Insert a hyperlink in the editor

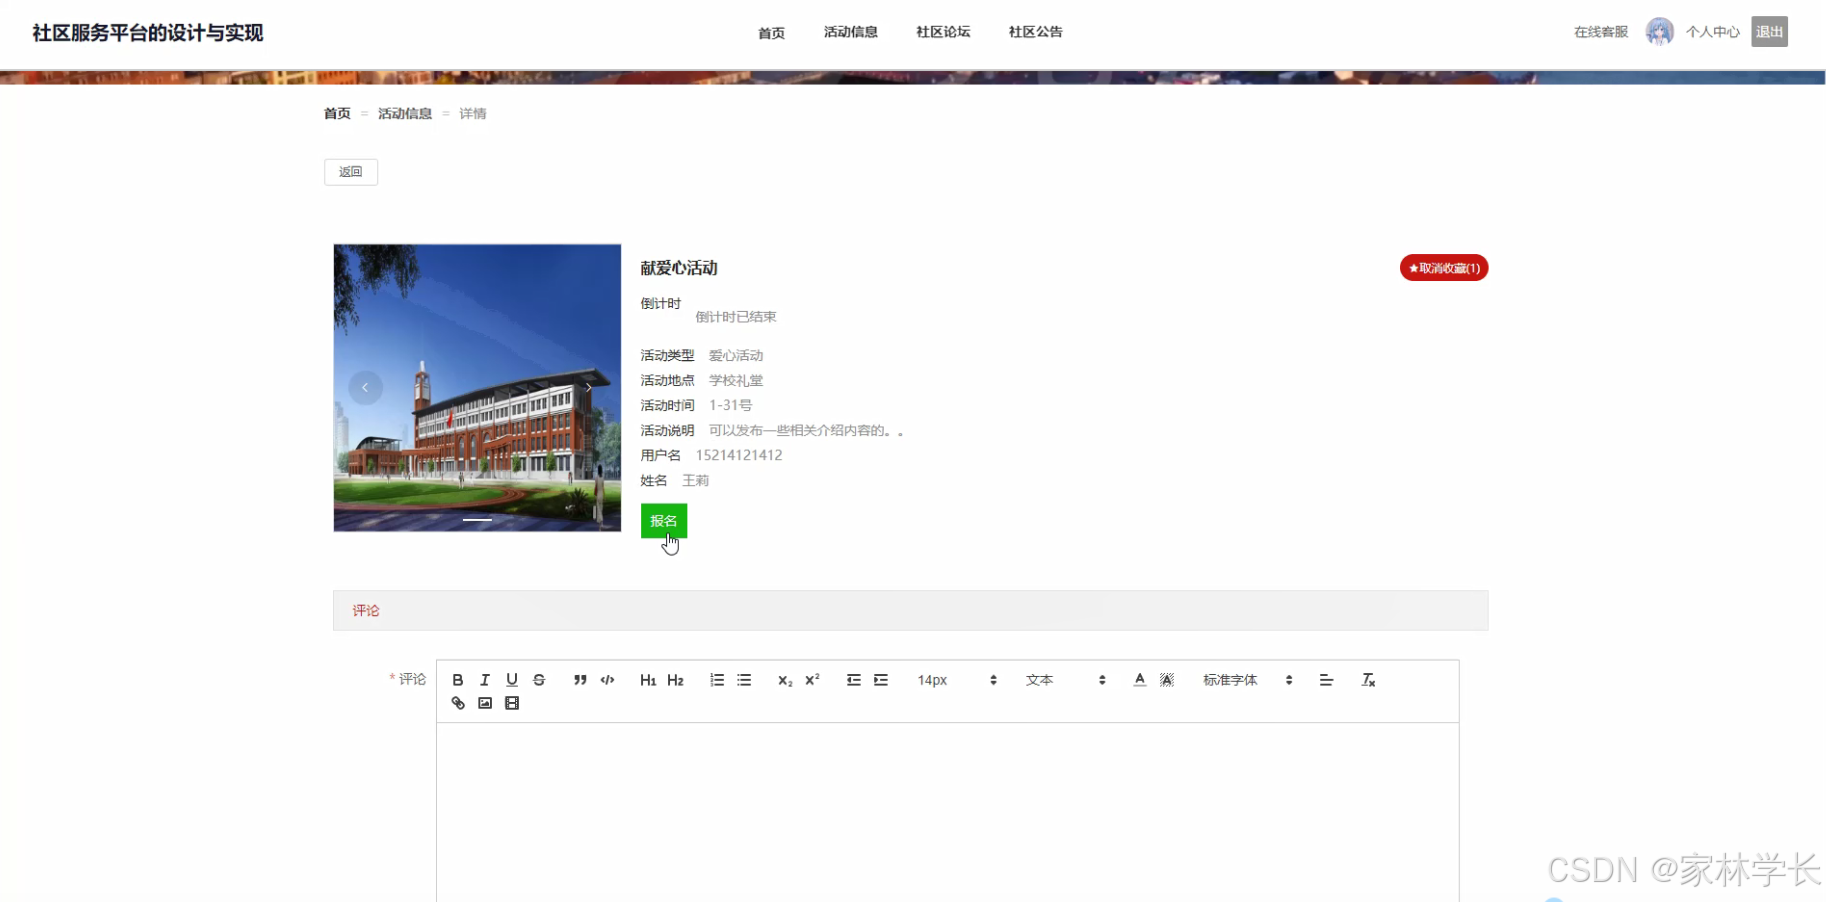[x=458, y=703]
